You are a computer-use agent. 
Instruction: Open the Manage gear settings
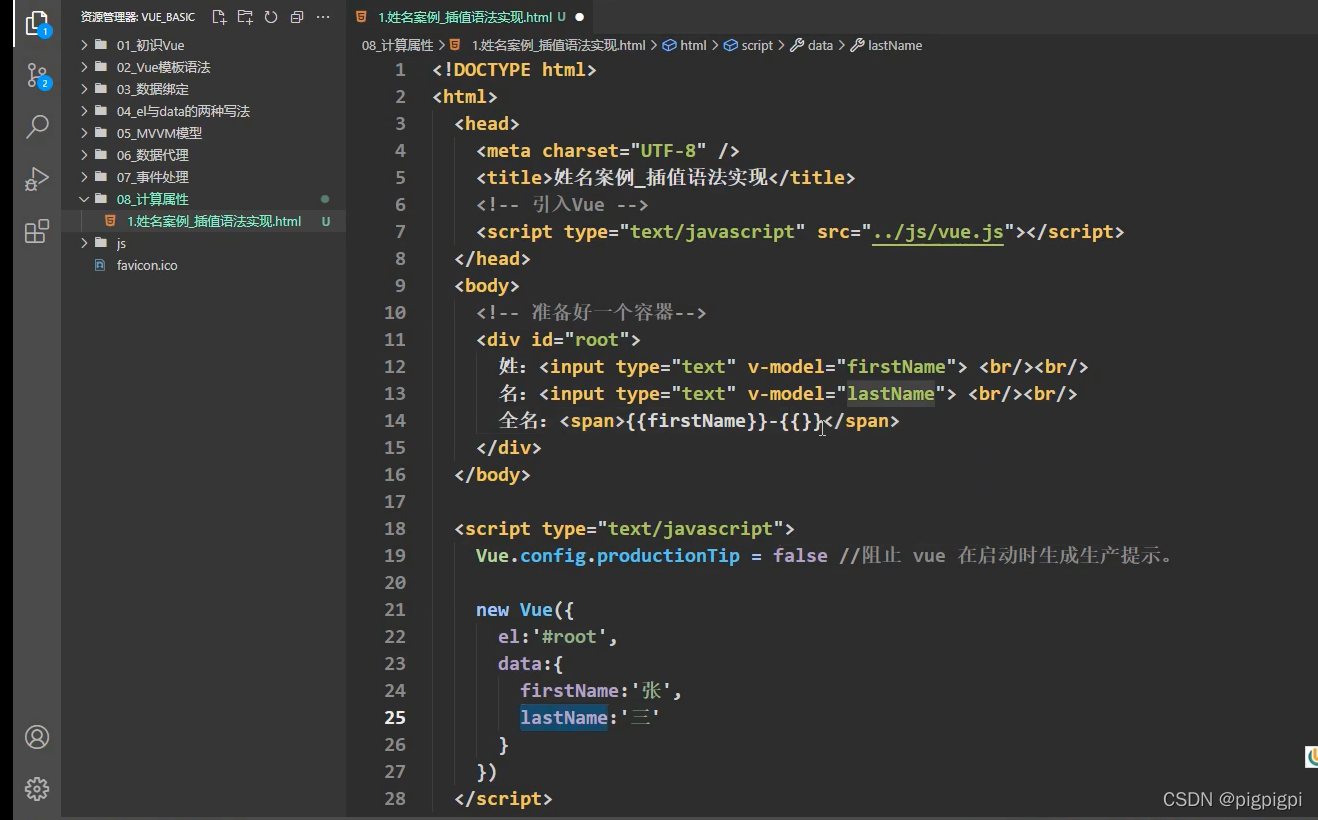pyautogui.click(x=37, y=788)
